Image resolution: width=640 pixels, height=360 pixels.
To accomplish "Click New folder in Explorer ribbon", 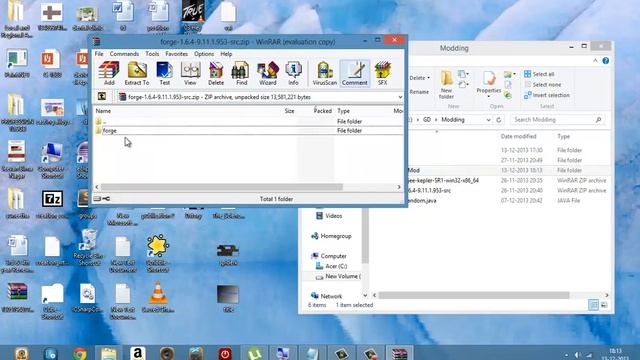I will 446,84.
